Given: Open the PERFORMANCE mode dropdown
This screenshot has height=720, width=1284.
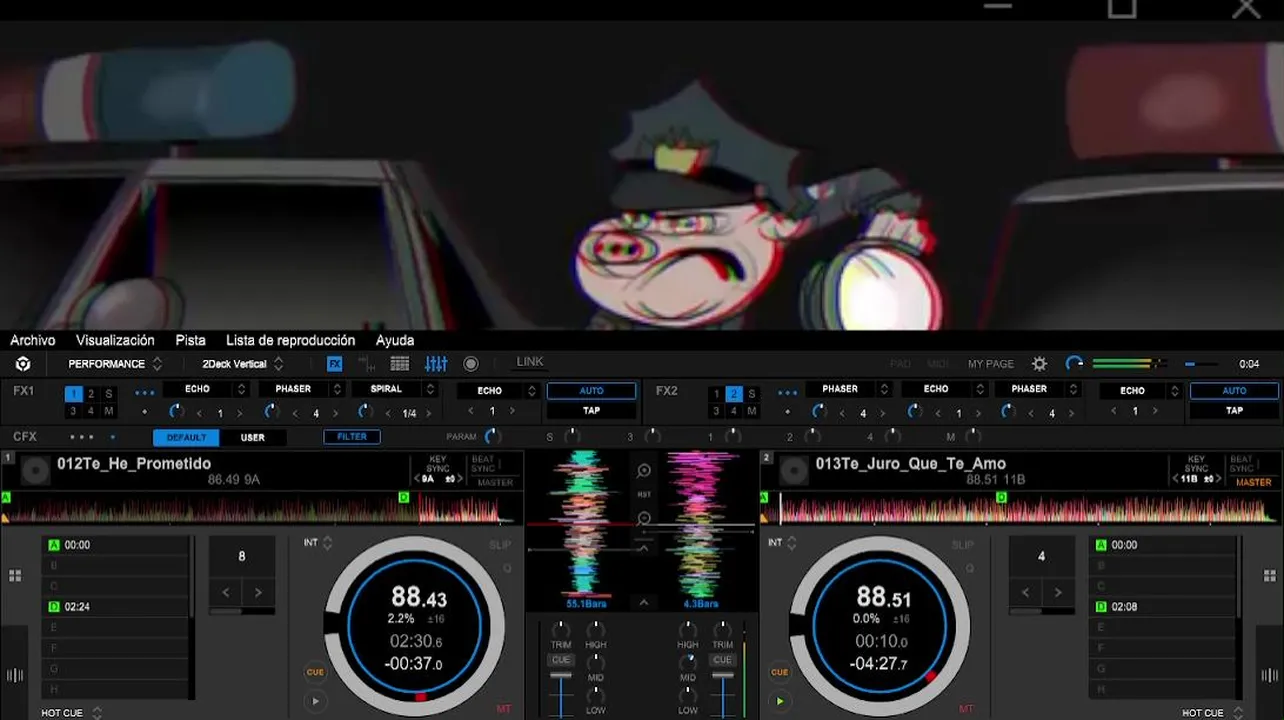Looking at the screenshot, I should (114, 364).
